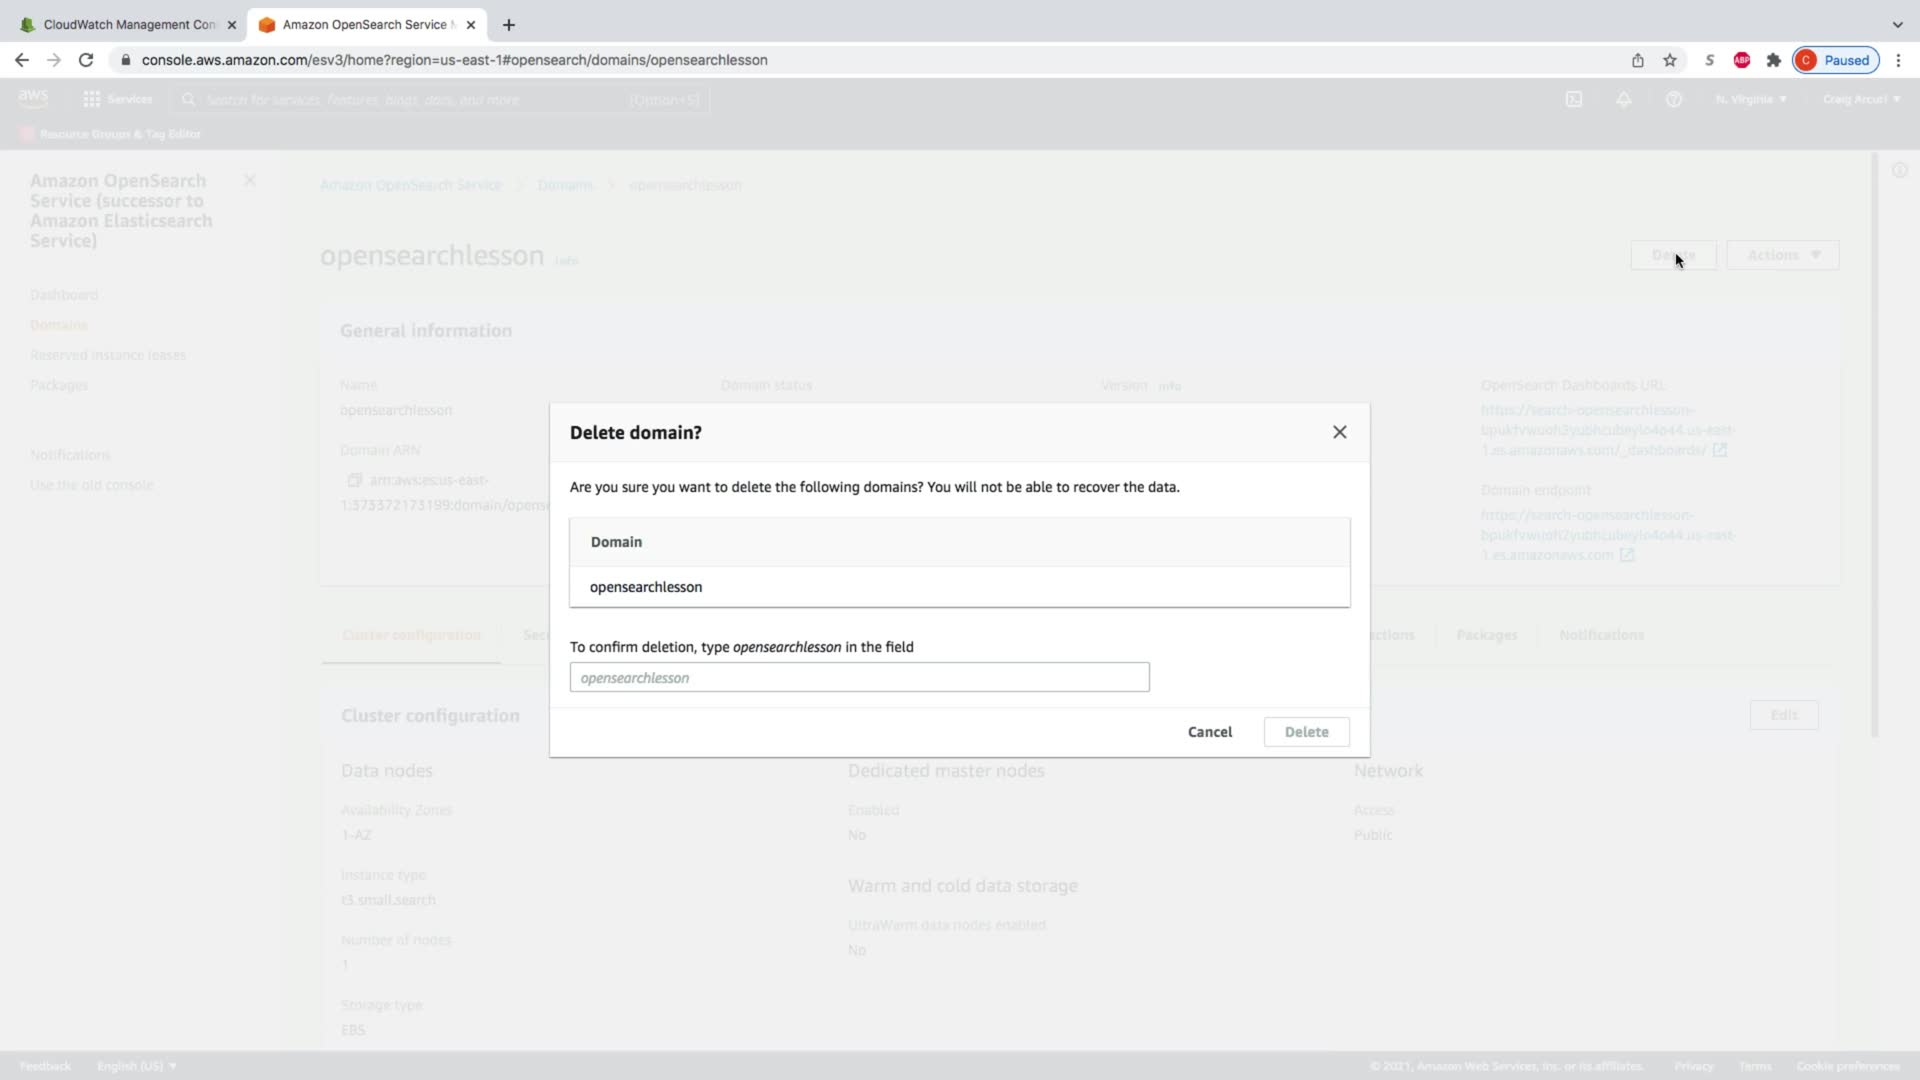Viewport: 1920px width, 1080px height.
Task: Close the Amazon OpenSearch Service tab
Action: point(471,24)
